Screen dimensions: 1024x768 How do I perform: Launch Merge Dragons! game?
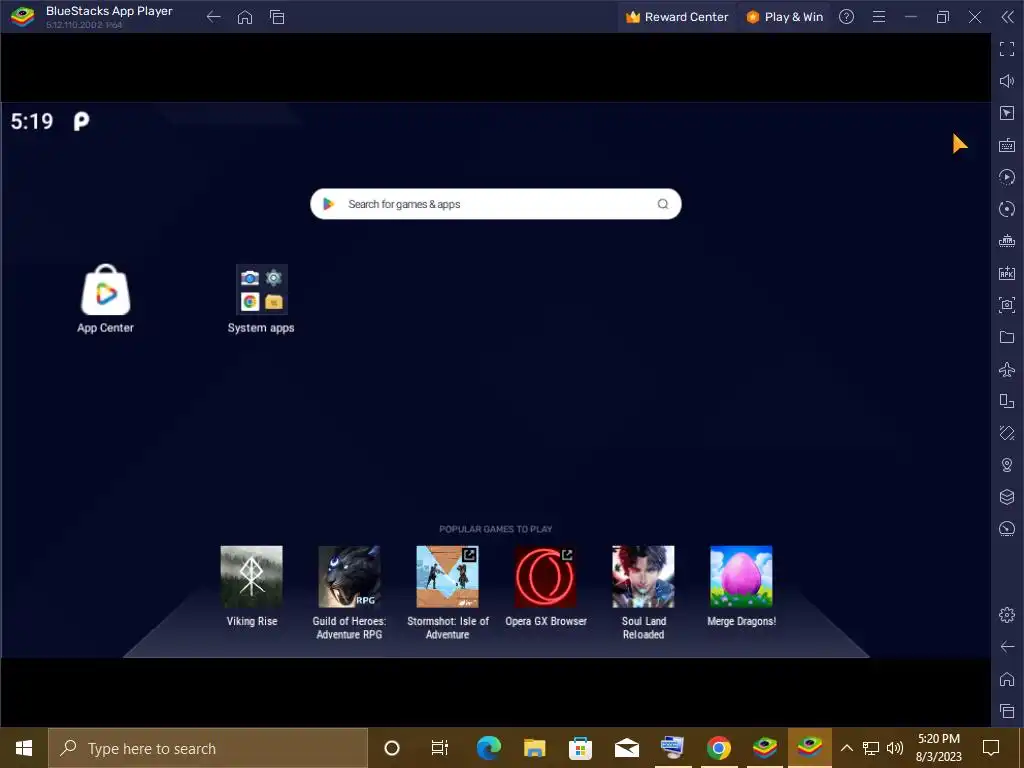click(741, 577)
